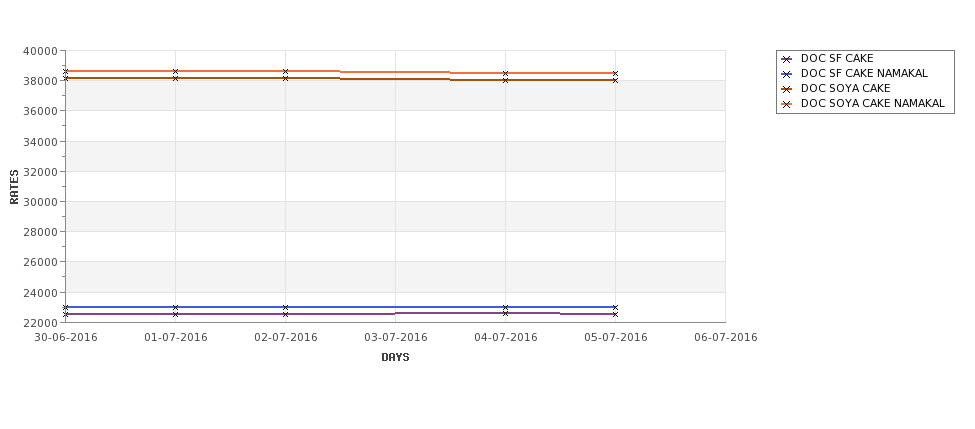The height and width of the screenshot is (429, 975).
Task: Click the DOC SOYA CAKE NAMAKAL legend marker
Action: 787,104
